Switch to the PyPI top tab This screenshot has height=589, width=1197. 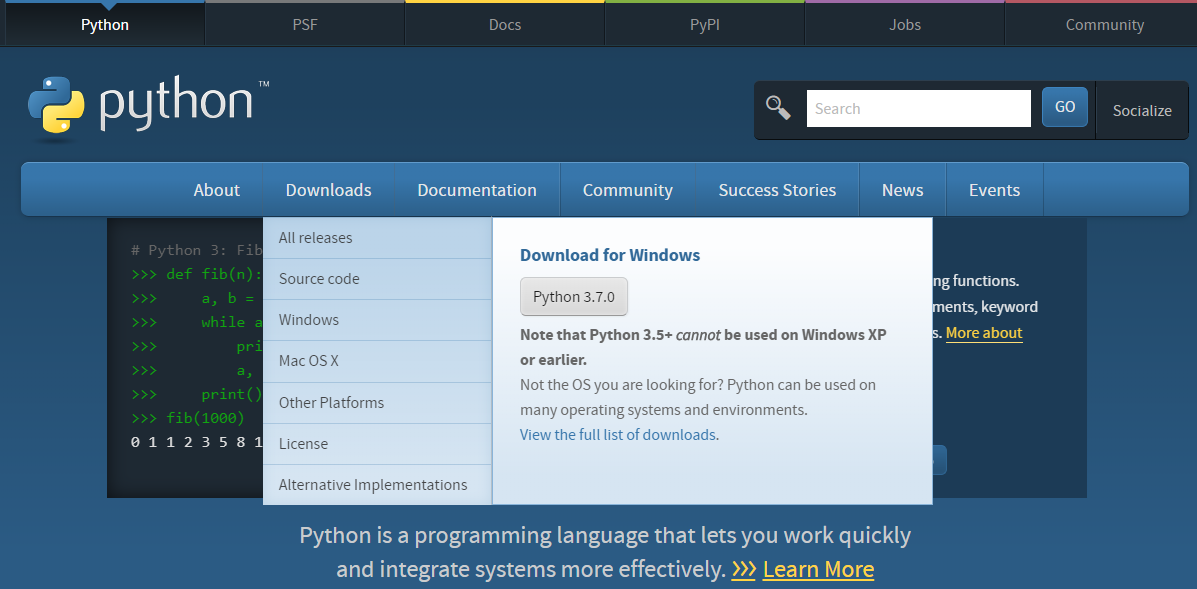[704, 24]
